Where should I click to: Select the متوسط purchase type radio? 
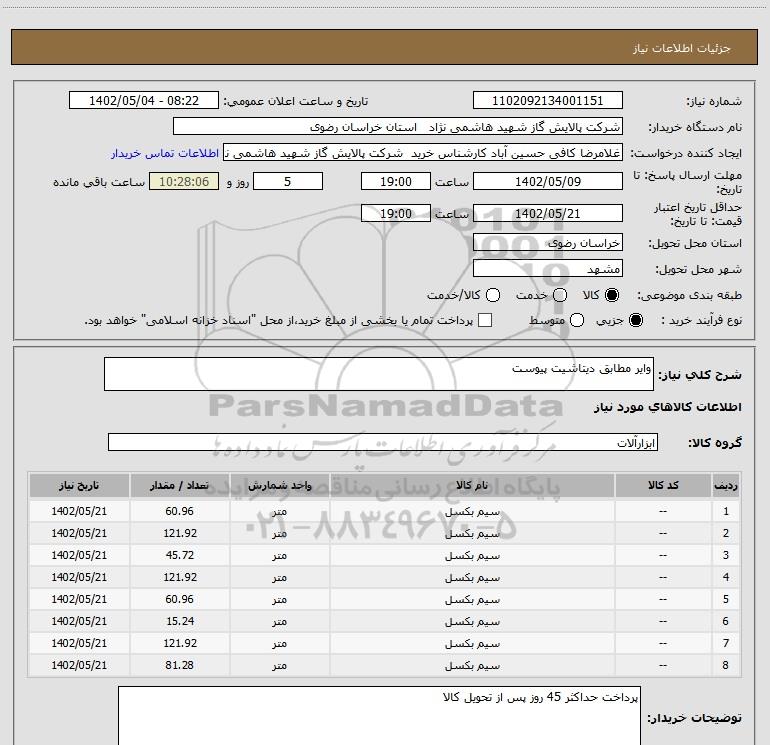click(577, 320)
